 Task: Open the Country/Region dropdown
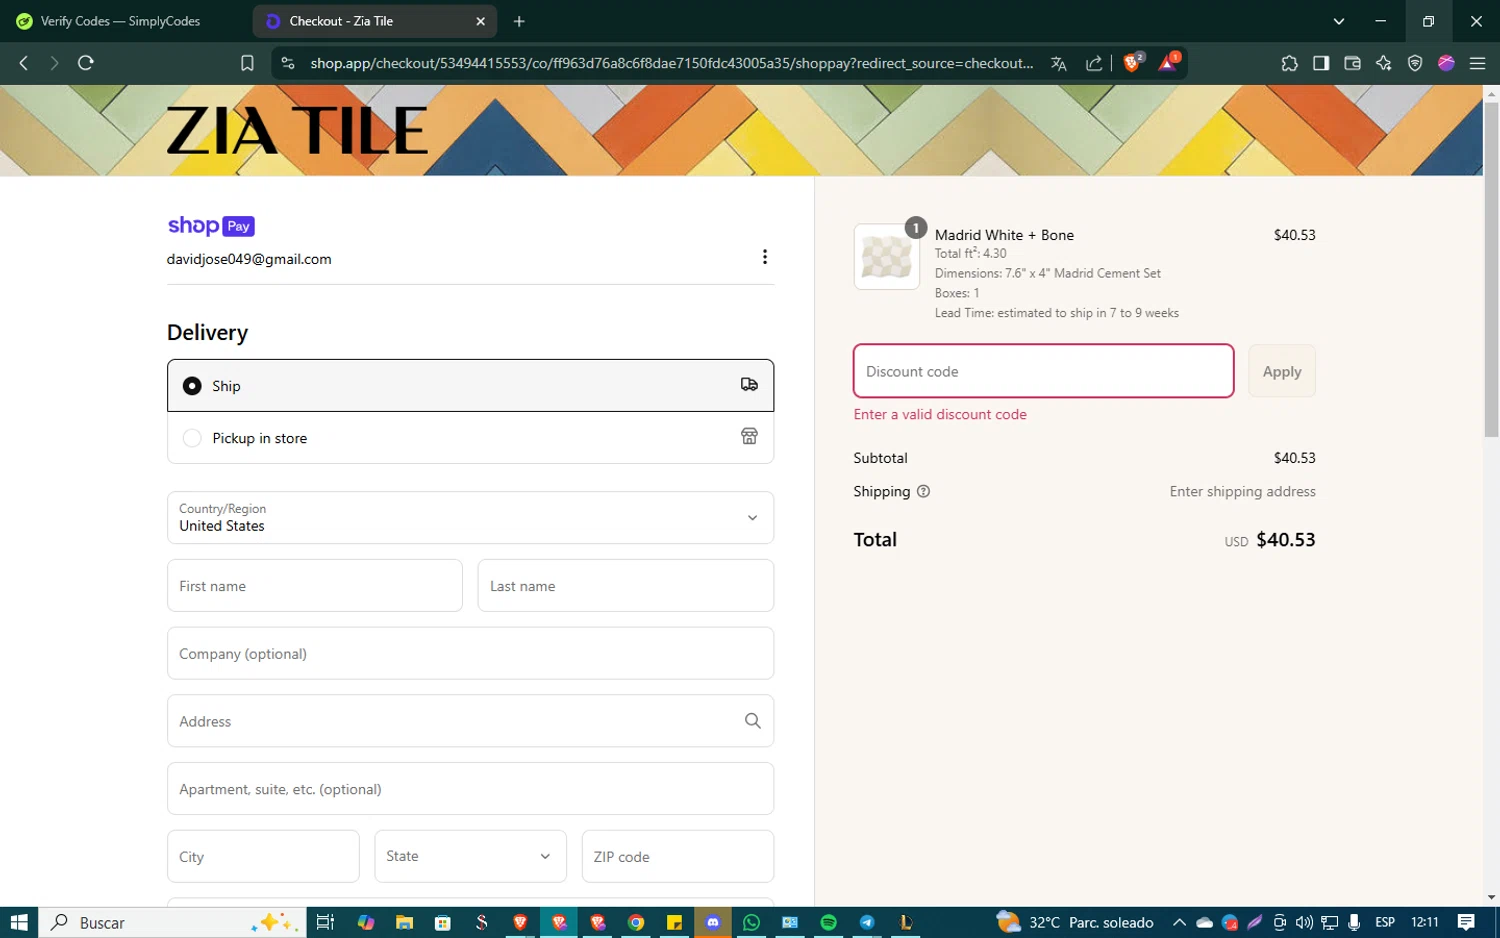pos(470,517)
